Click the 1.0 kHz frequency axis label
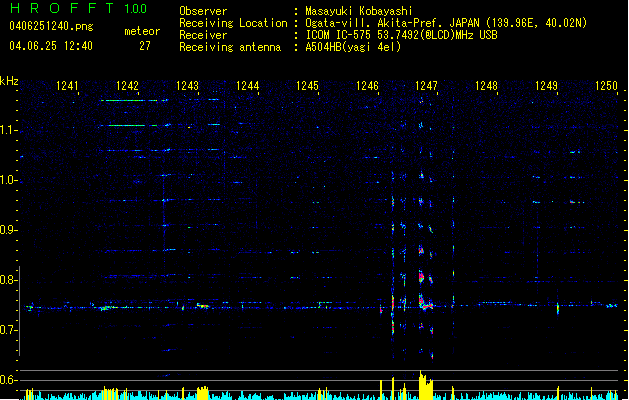 [9, 180]
